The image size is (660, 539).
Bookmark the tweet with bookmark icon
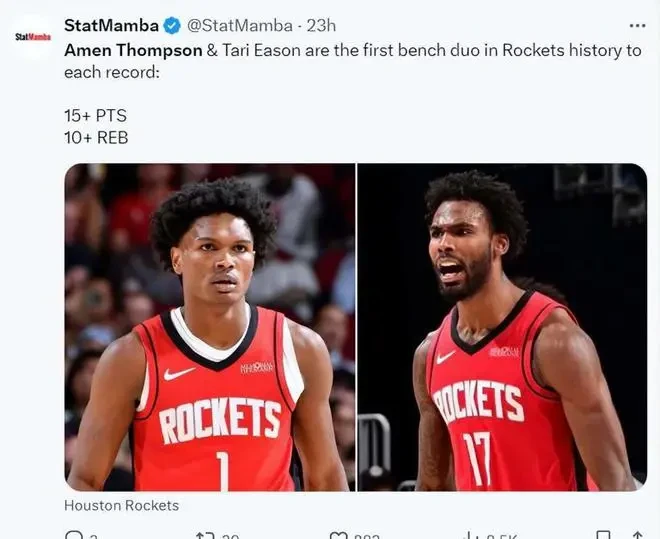click(603, 535)
